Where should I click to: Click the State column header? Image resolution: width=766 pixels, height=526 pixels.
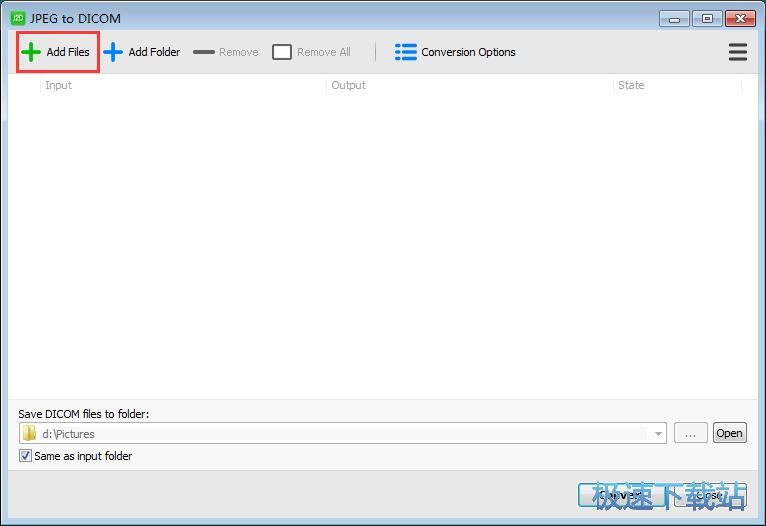pos(678,85)
